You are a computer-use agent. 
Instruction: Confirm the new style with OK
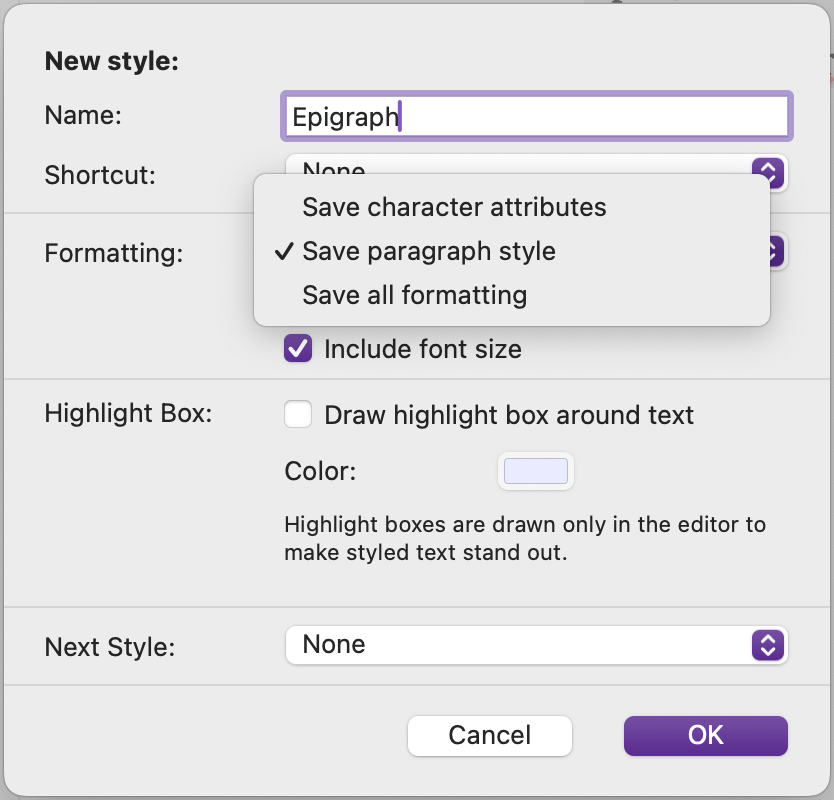(x=705, y=736)
